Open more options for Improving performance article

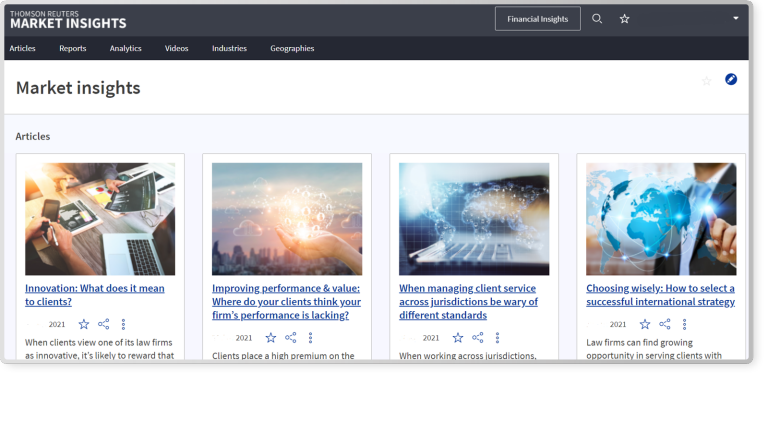click(x=311, y=338)
